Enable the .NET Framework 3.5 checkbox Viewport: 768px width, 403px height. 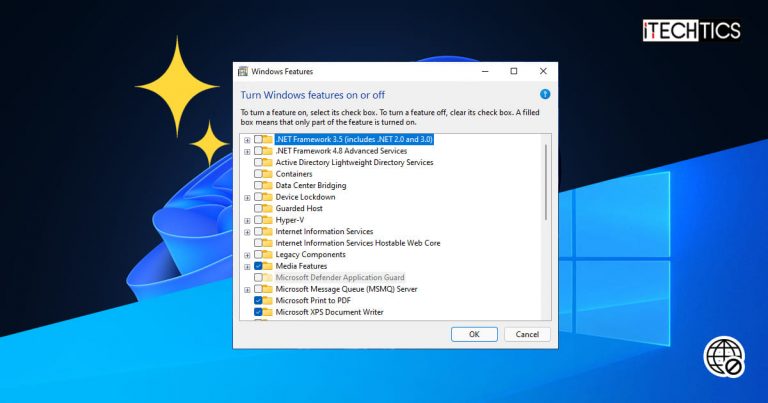(258, 140)
